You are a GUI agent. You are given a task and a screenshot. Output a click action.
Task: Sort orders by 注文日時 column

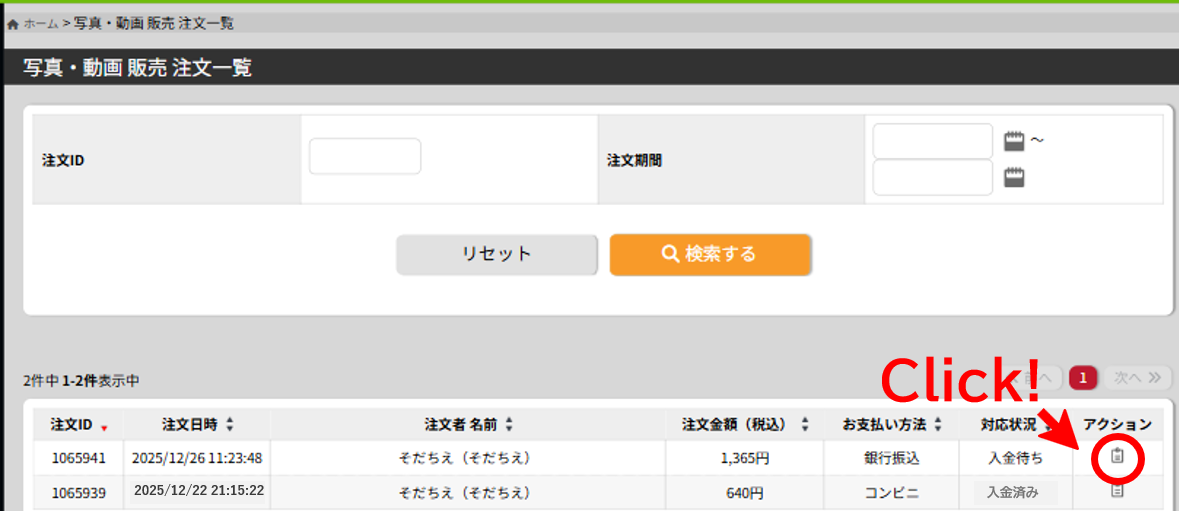(197, 425)
